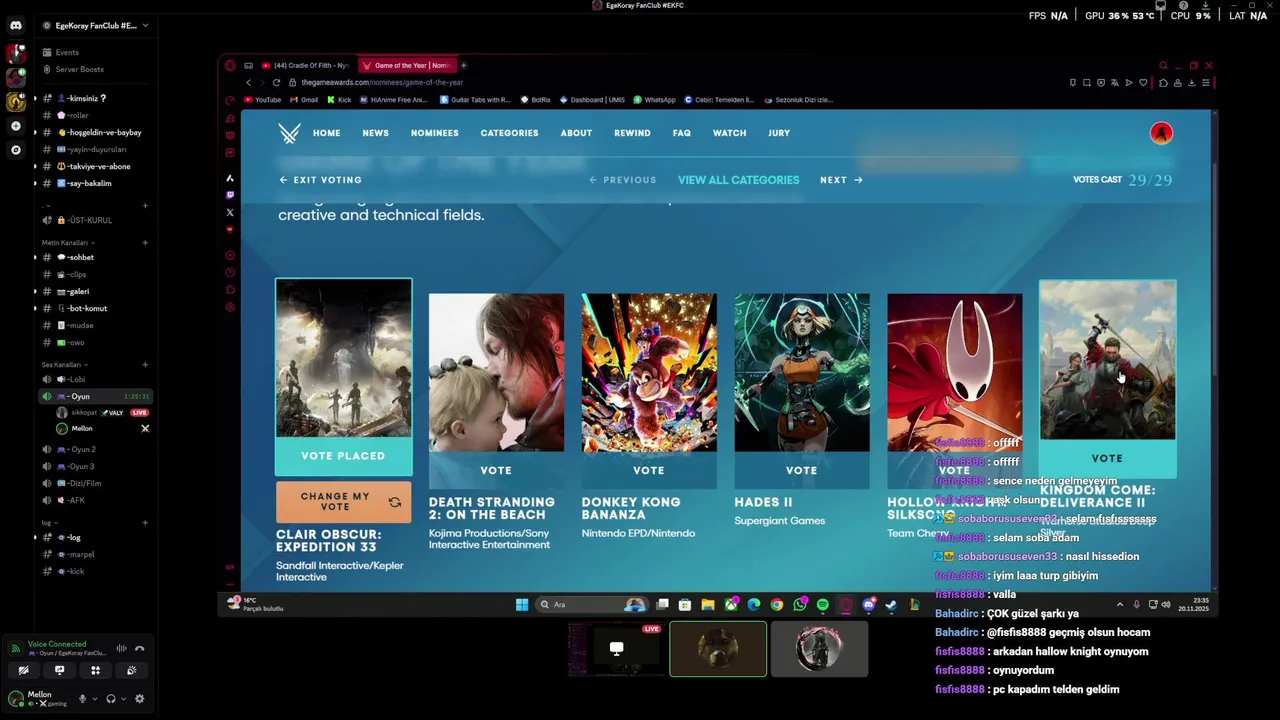The width and height of the screenshot is (1280, 720).
Task: Open the Kick bookmark
Action: pos(339,100)
